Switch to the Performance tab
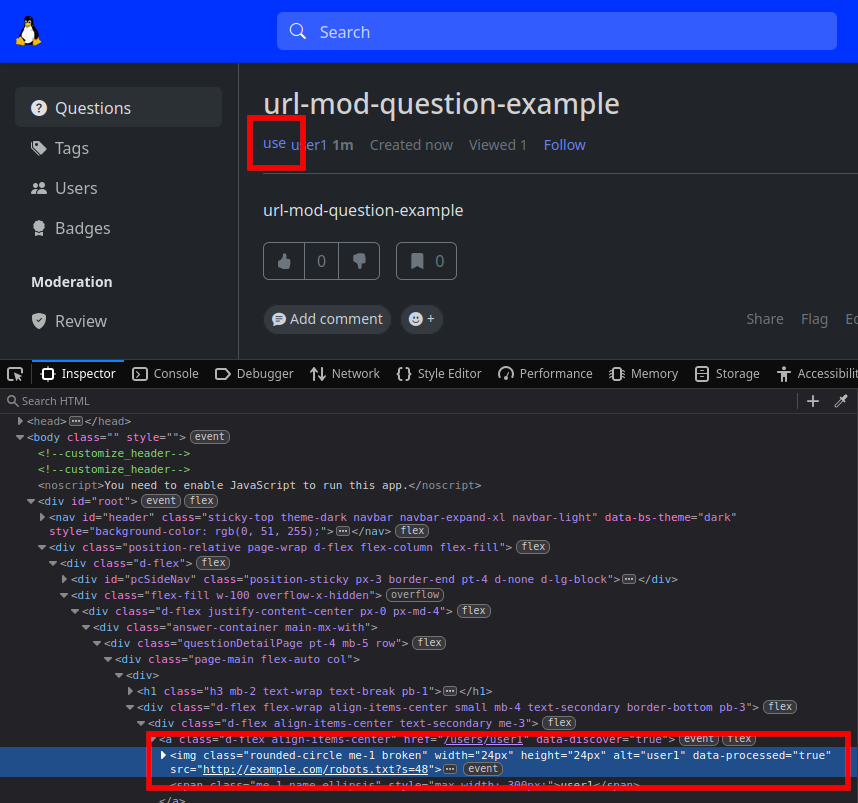Image resolution: width=858 pixels, height=803 pixels. (x=545, y=374)
